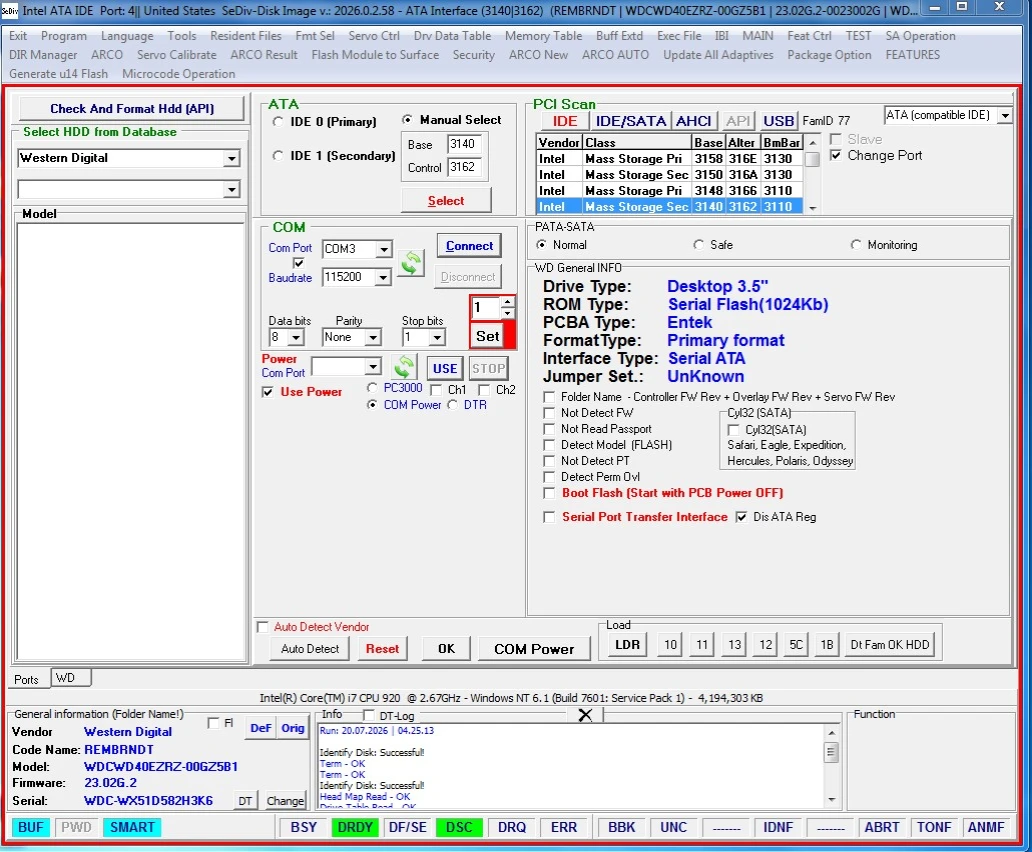The width and height of the screenshot is (1032, 852).
Task: Enable the Not Detect FW checkbox
Action: (549, 413)
